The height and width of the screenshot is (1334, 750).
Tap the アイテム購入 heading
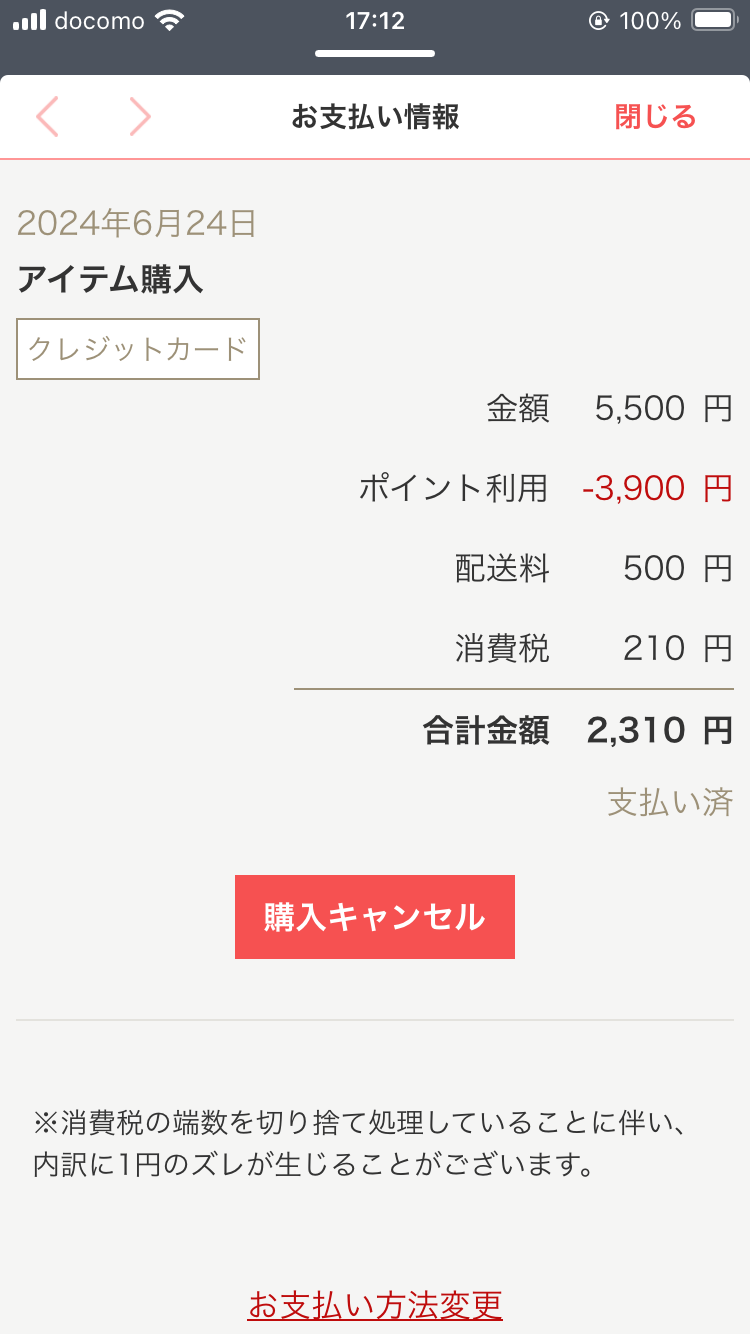pos(110,280)
